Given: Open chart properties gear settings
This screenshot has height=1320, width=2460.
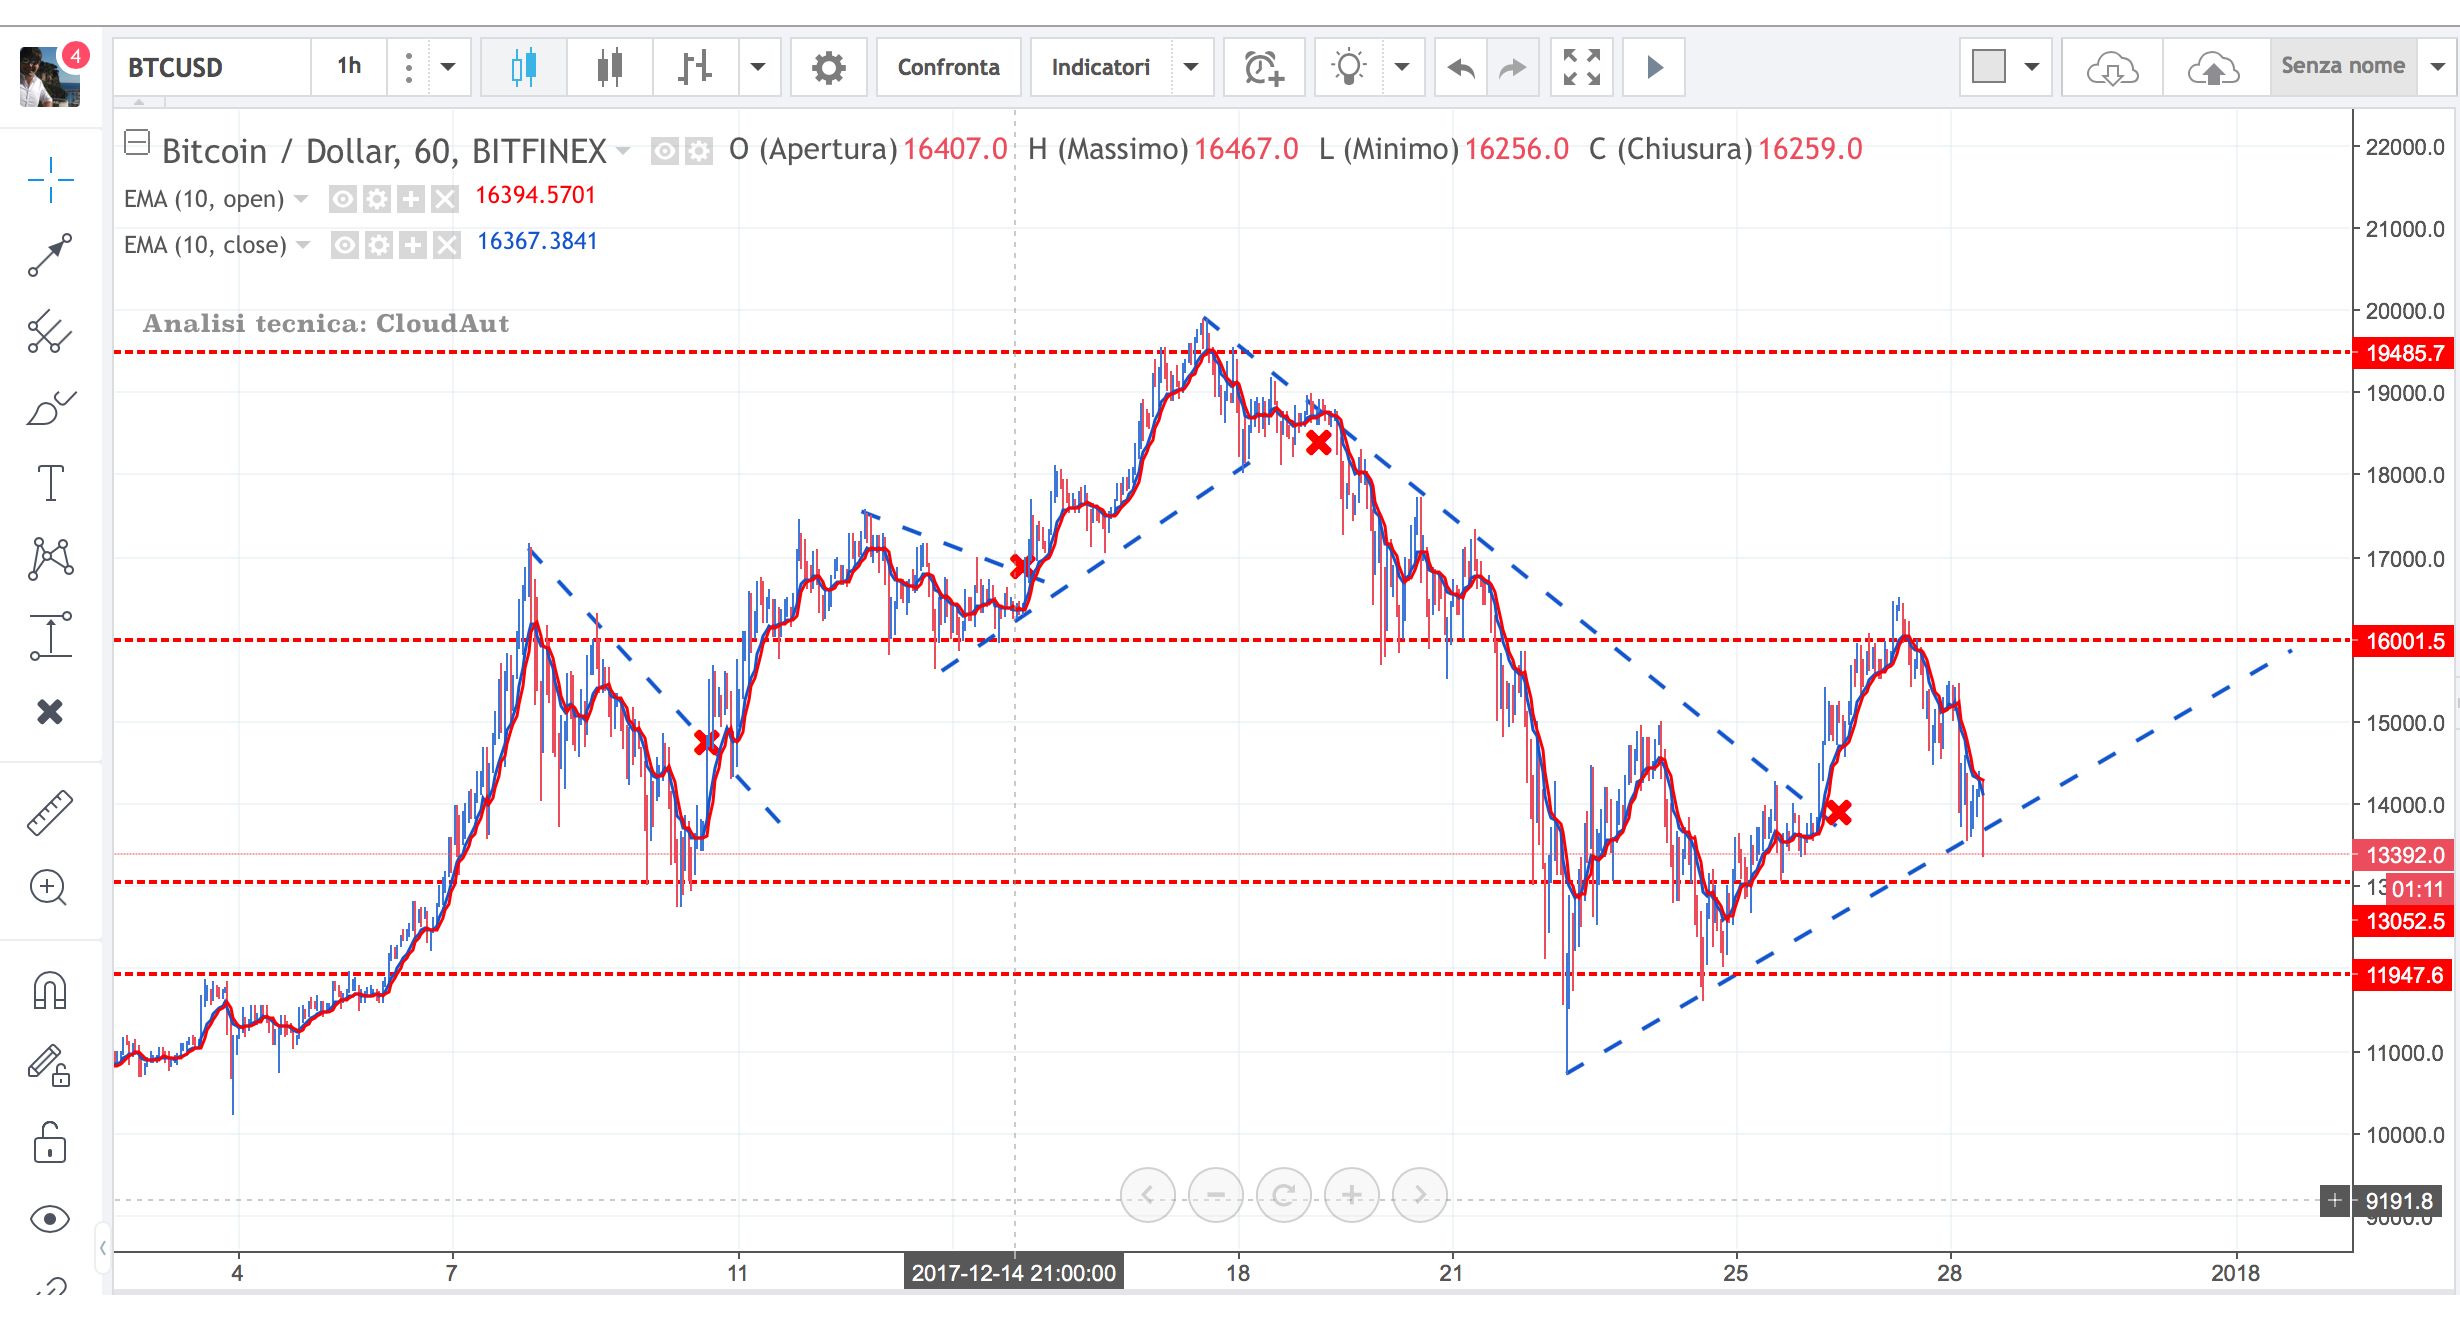Looking at the screenshot, I should point(829,67).
